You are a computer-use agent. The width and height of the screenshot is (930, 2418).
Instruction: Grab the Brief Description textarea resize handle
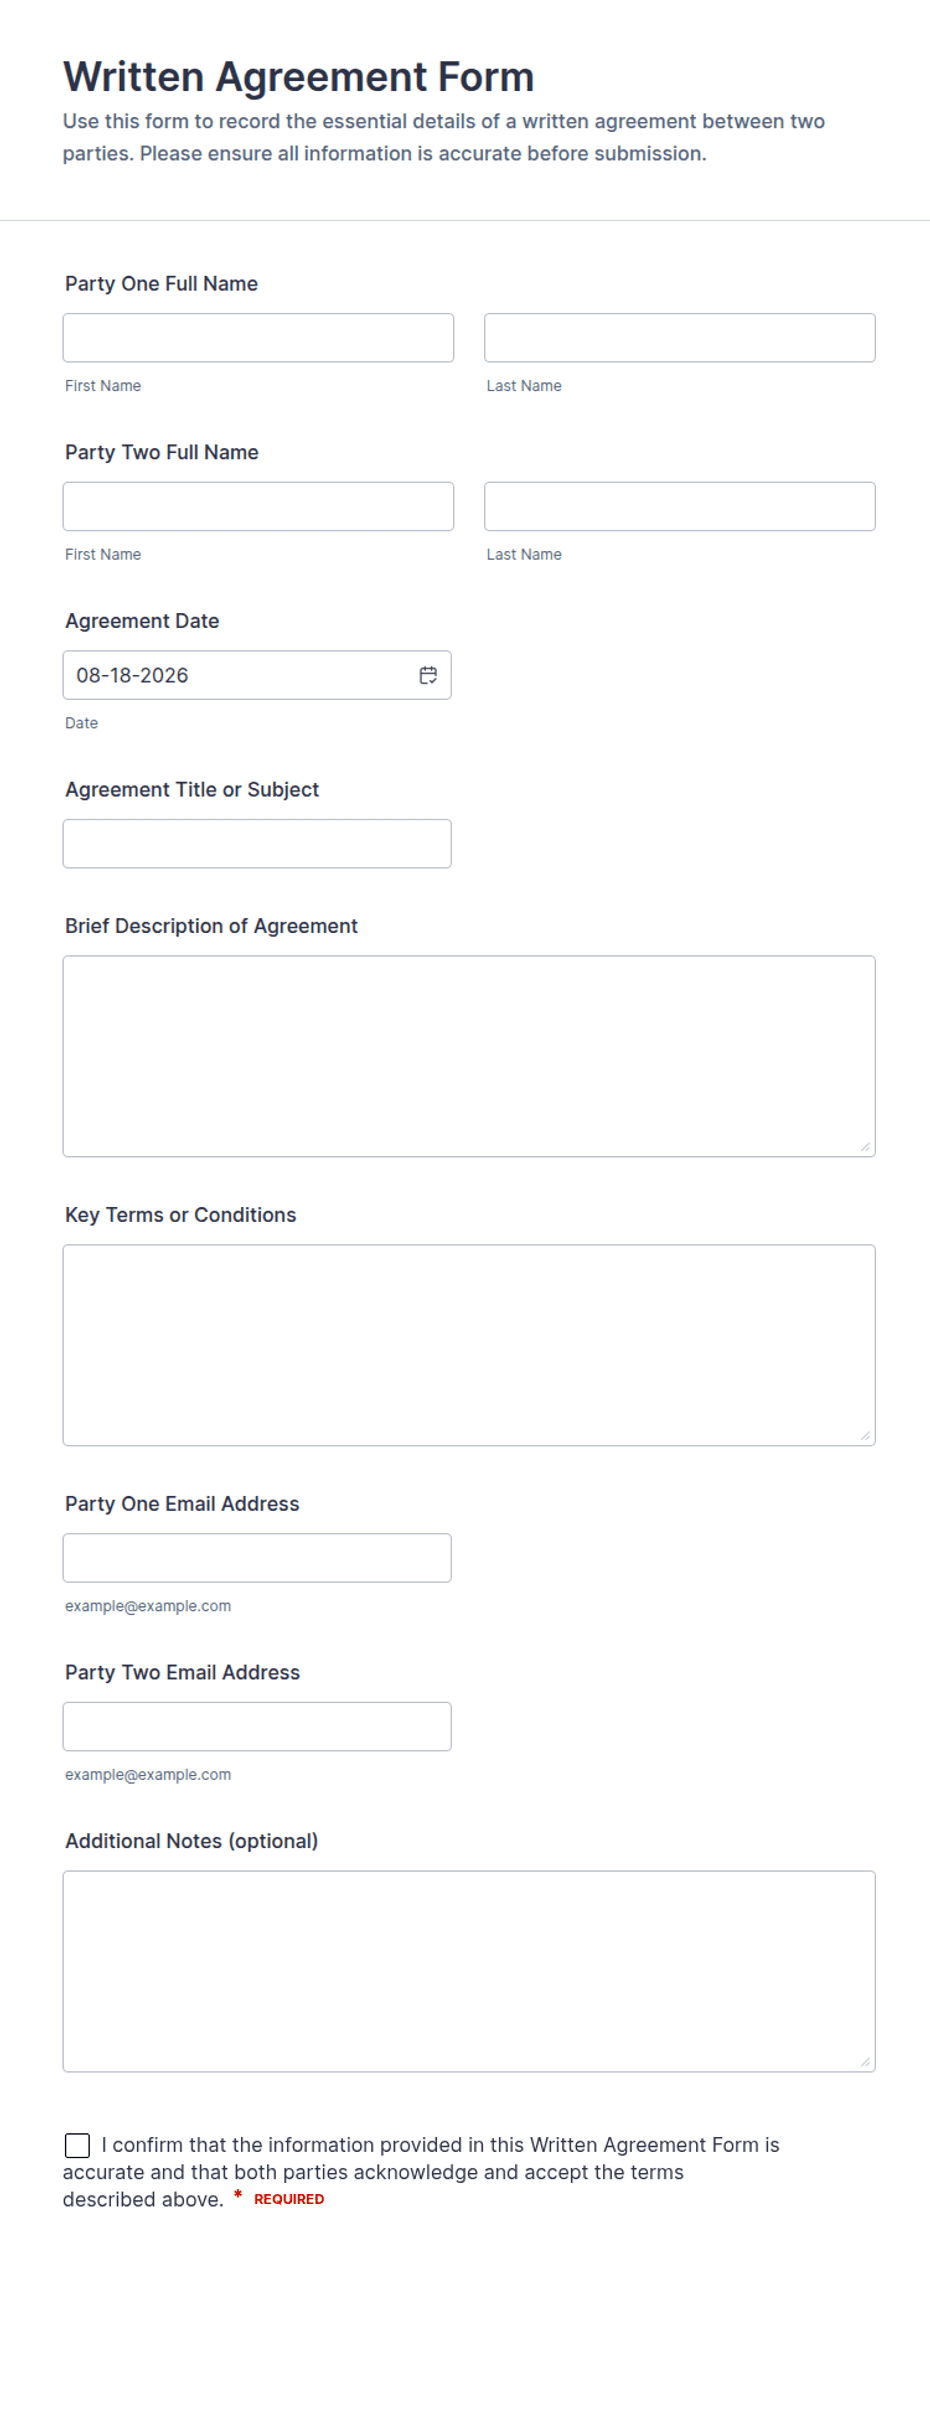click(865, 1147)
